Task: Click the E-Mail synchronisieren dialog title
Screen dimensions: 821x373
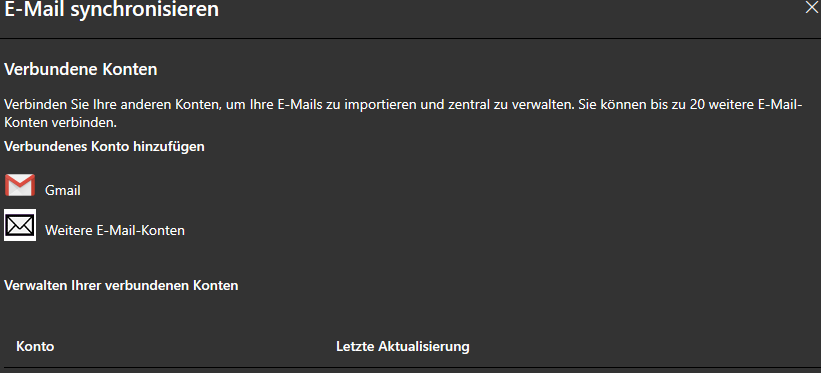Action: point(112,9)
